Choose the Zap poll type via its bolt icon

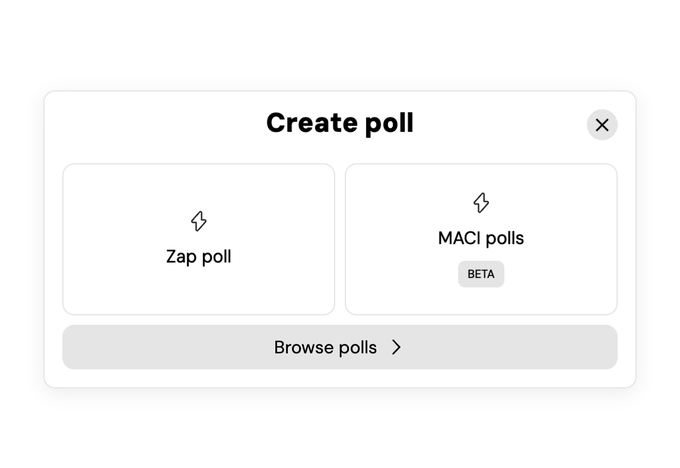coord(198,221)
